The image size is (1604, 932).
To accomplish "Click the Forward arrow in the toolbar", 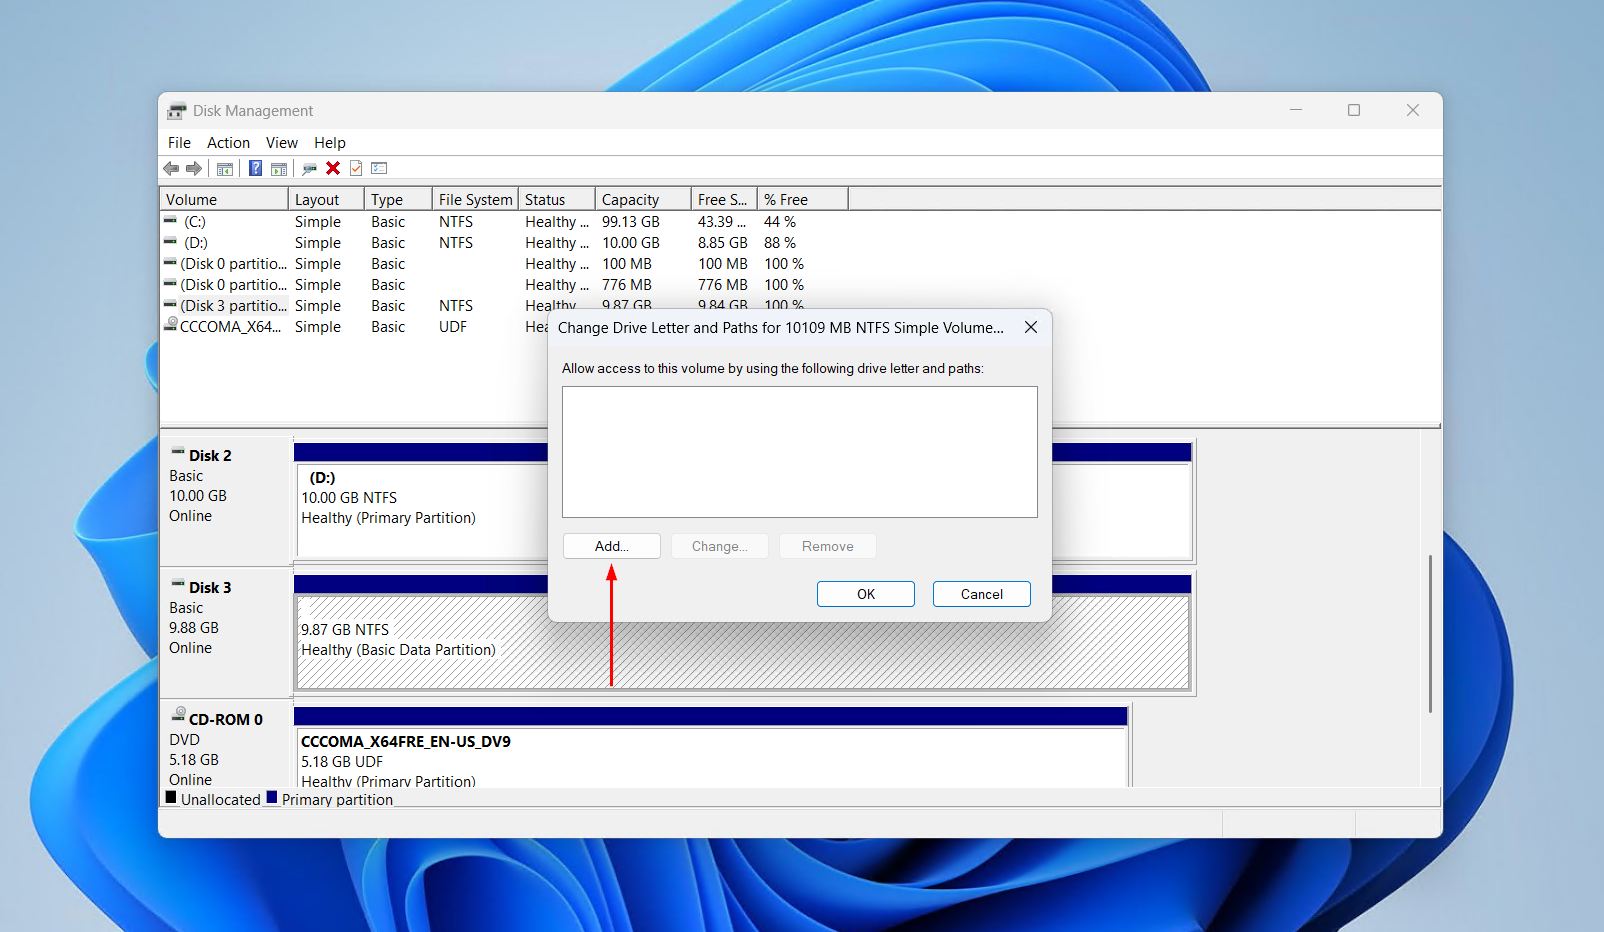I will coord(194,168).
